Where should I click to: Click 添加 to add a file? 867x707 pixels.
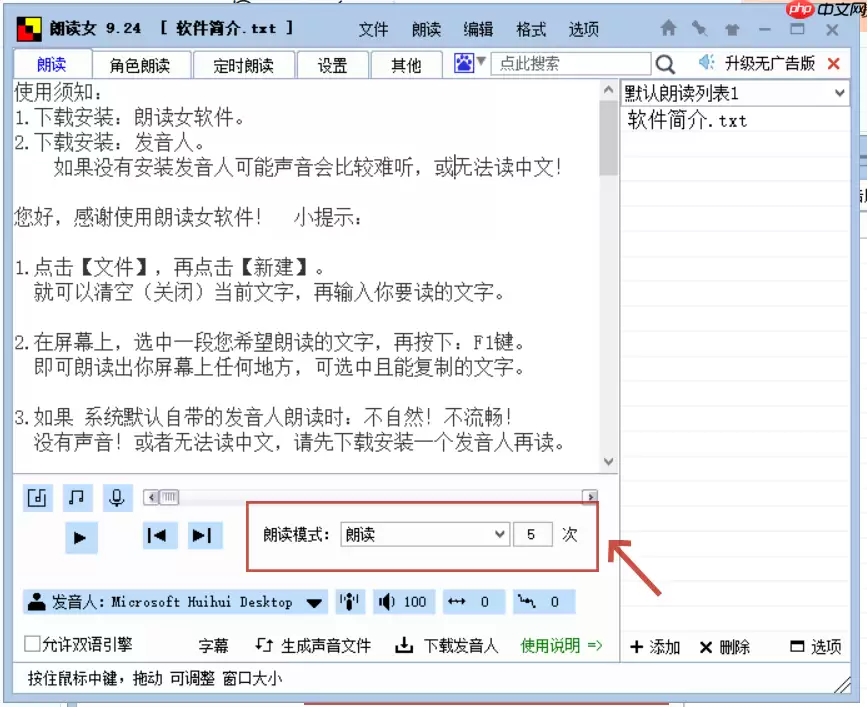654,647
